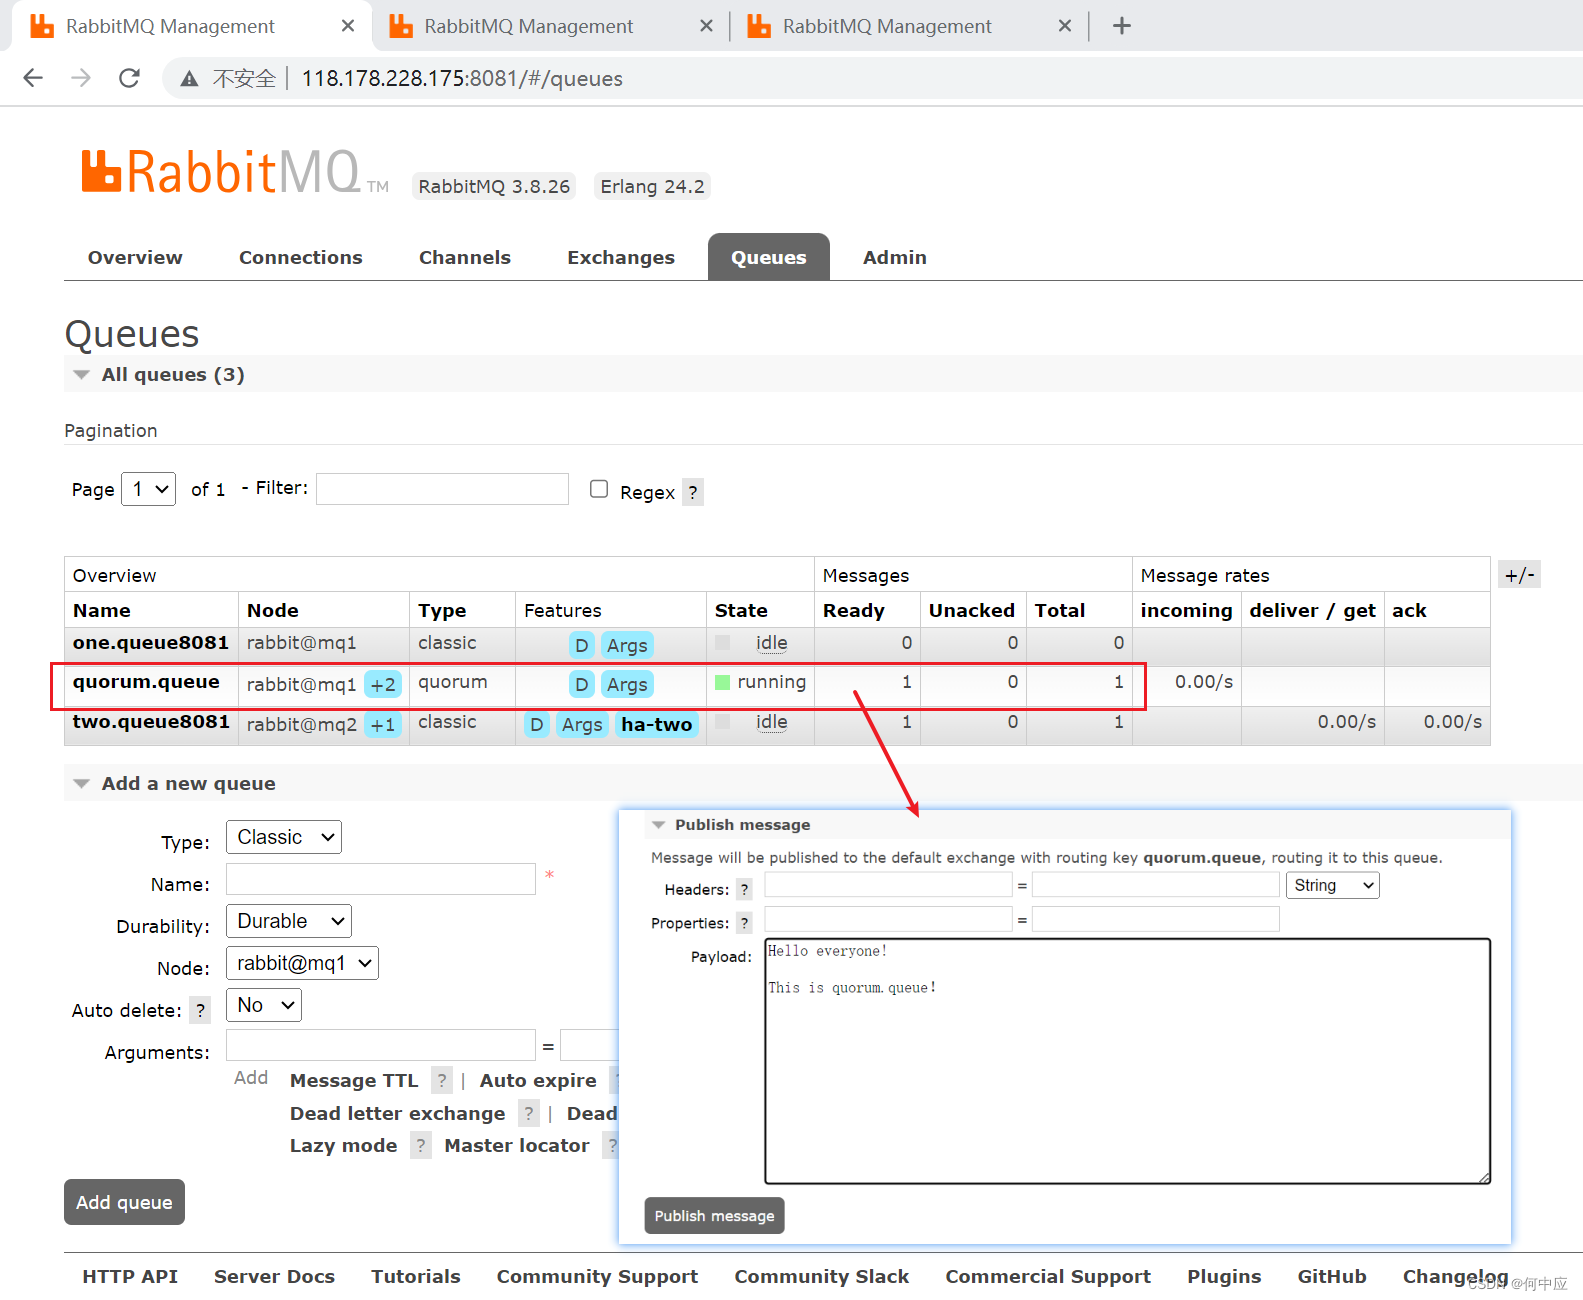
Task: Open the two.queue8081 queue link
Action: tap(151, 722)
